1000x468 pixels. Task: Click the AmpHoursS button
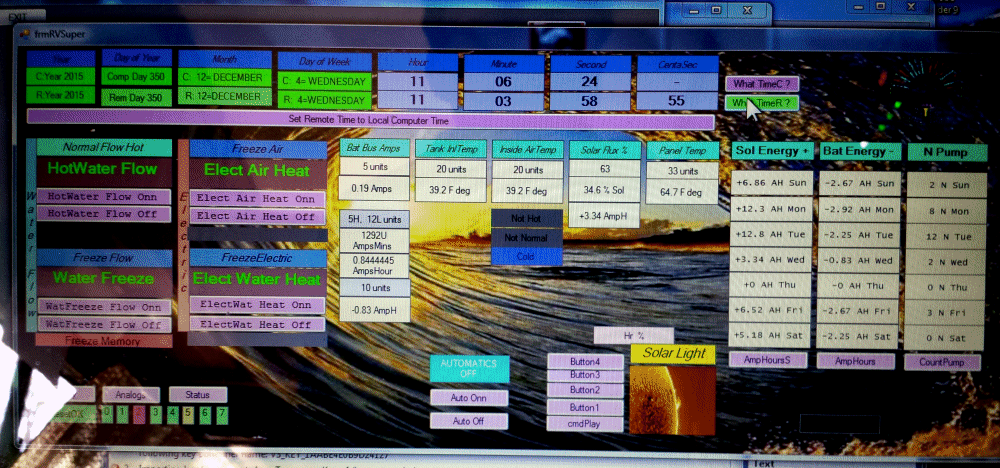pos(768,360)
